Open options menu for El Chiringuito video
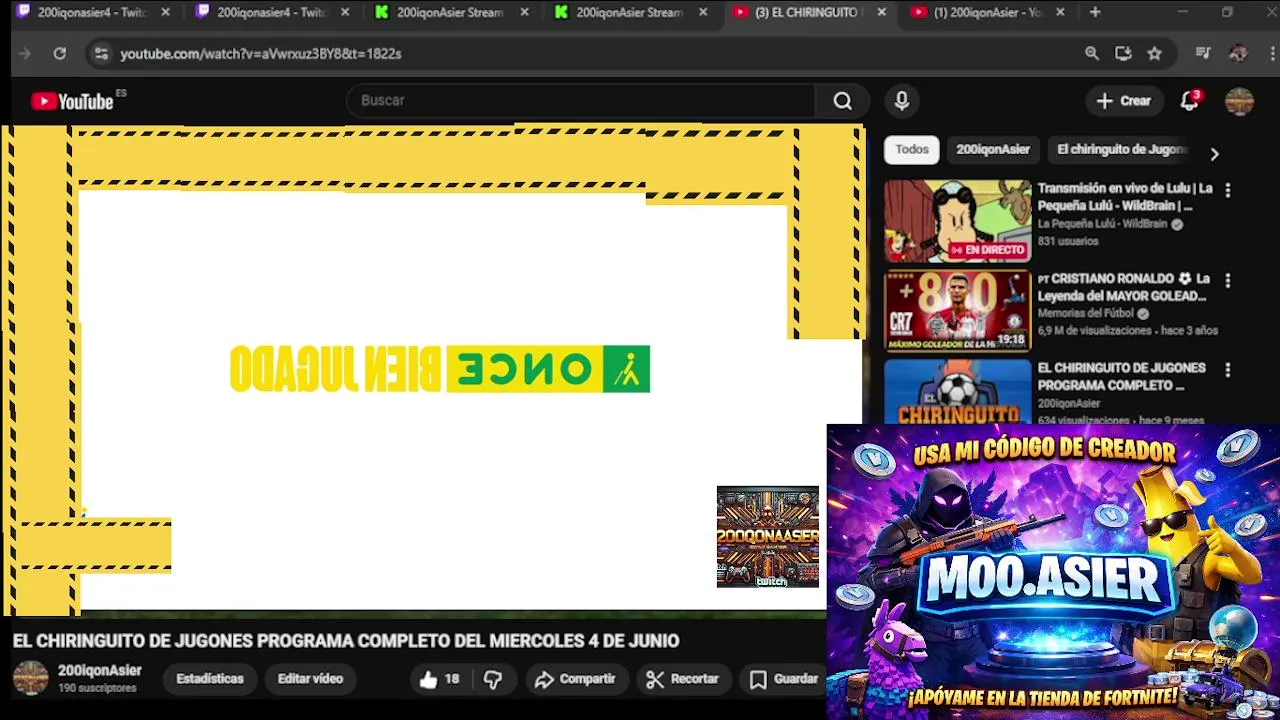The image size is (1280, 720). (1228, 370)
